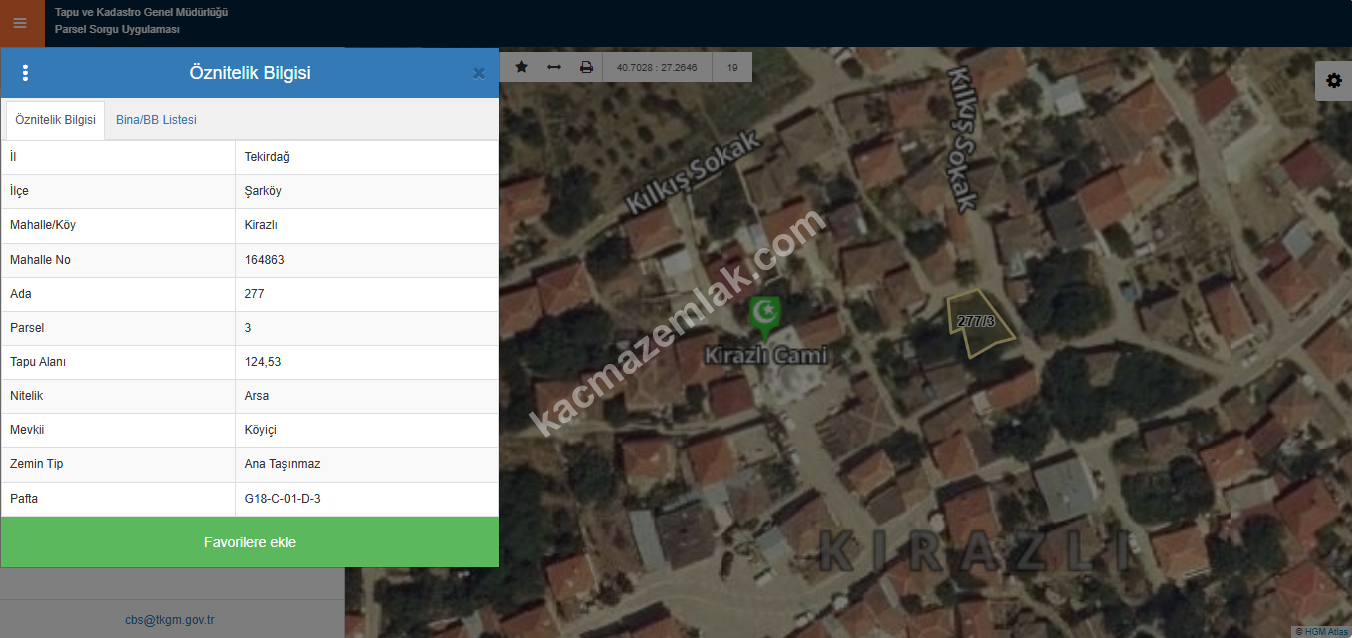The image size is (1352, 638).
Task: Click the HGM Atlas attribution link
Action: [1321, 631]
